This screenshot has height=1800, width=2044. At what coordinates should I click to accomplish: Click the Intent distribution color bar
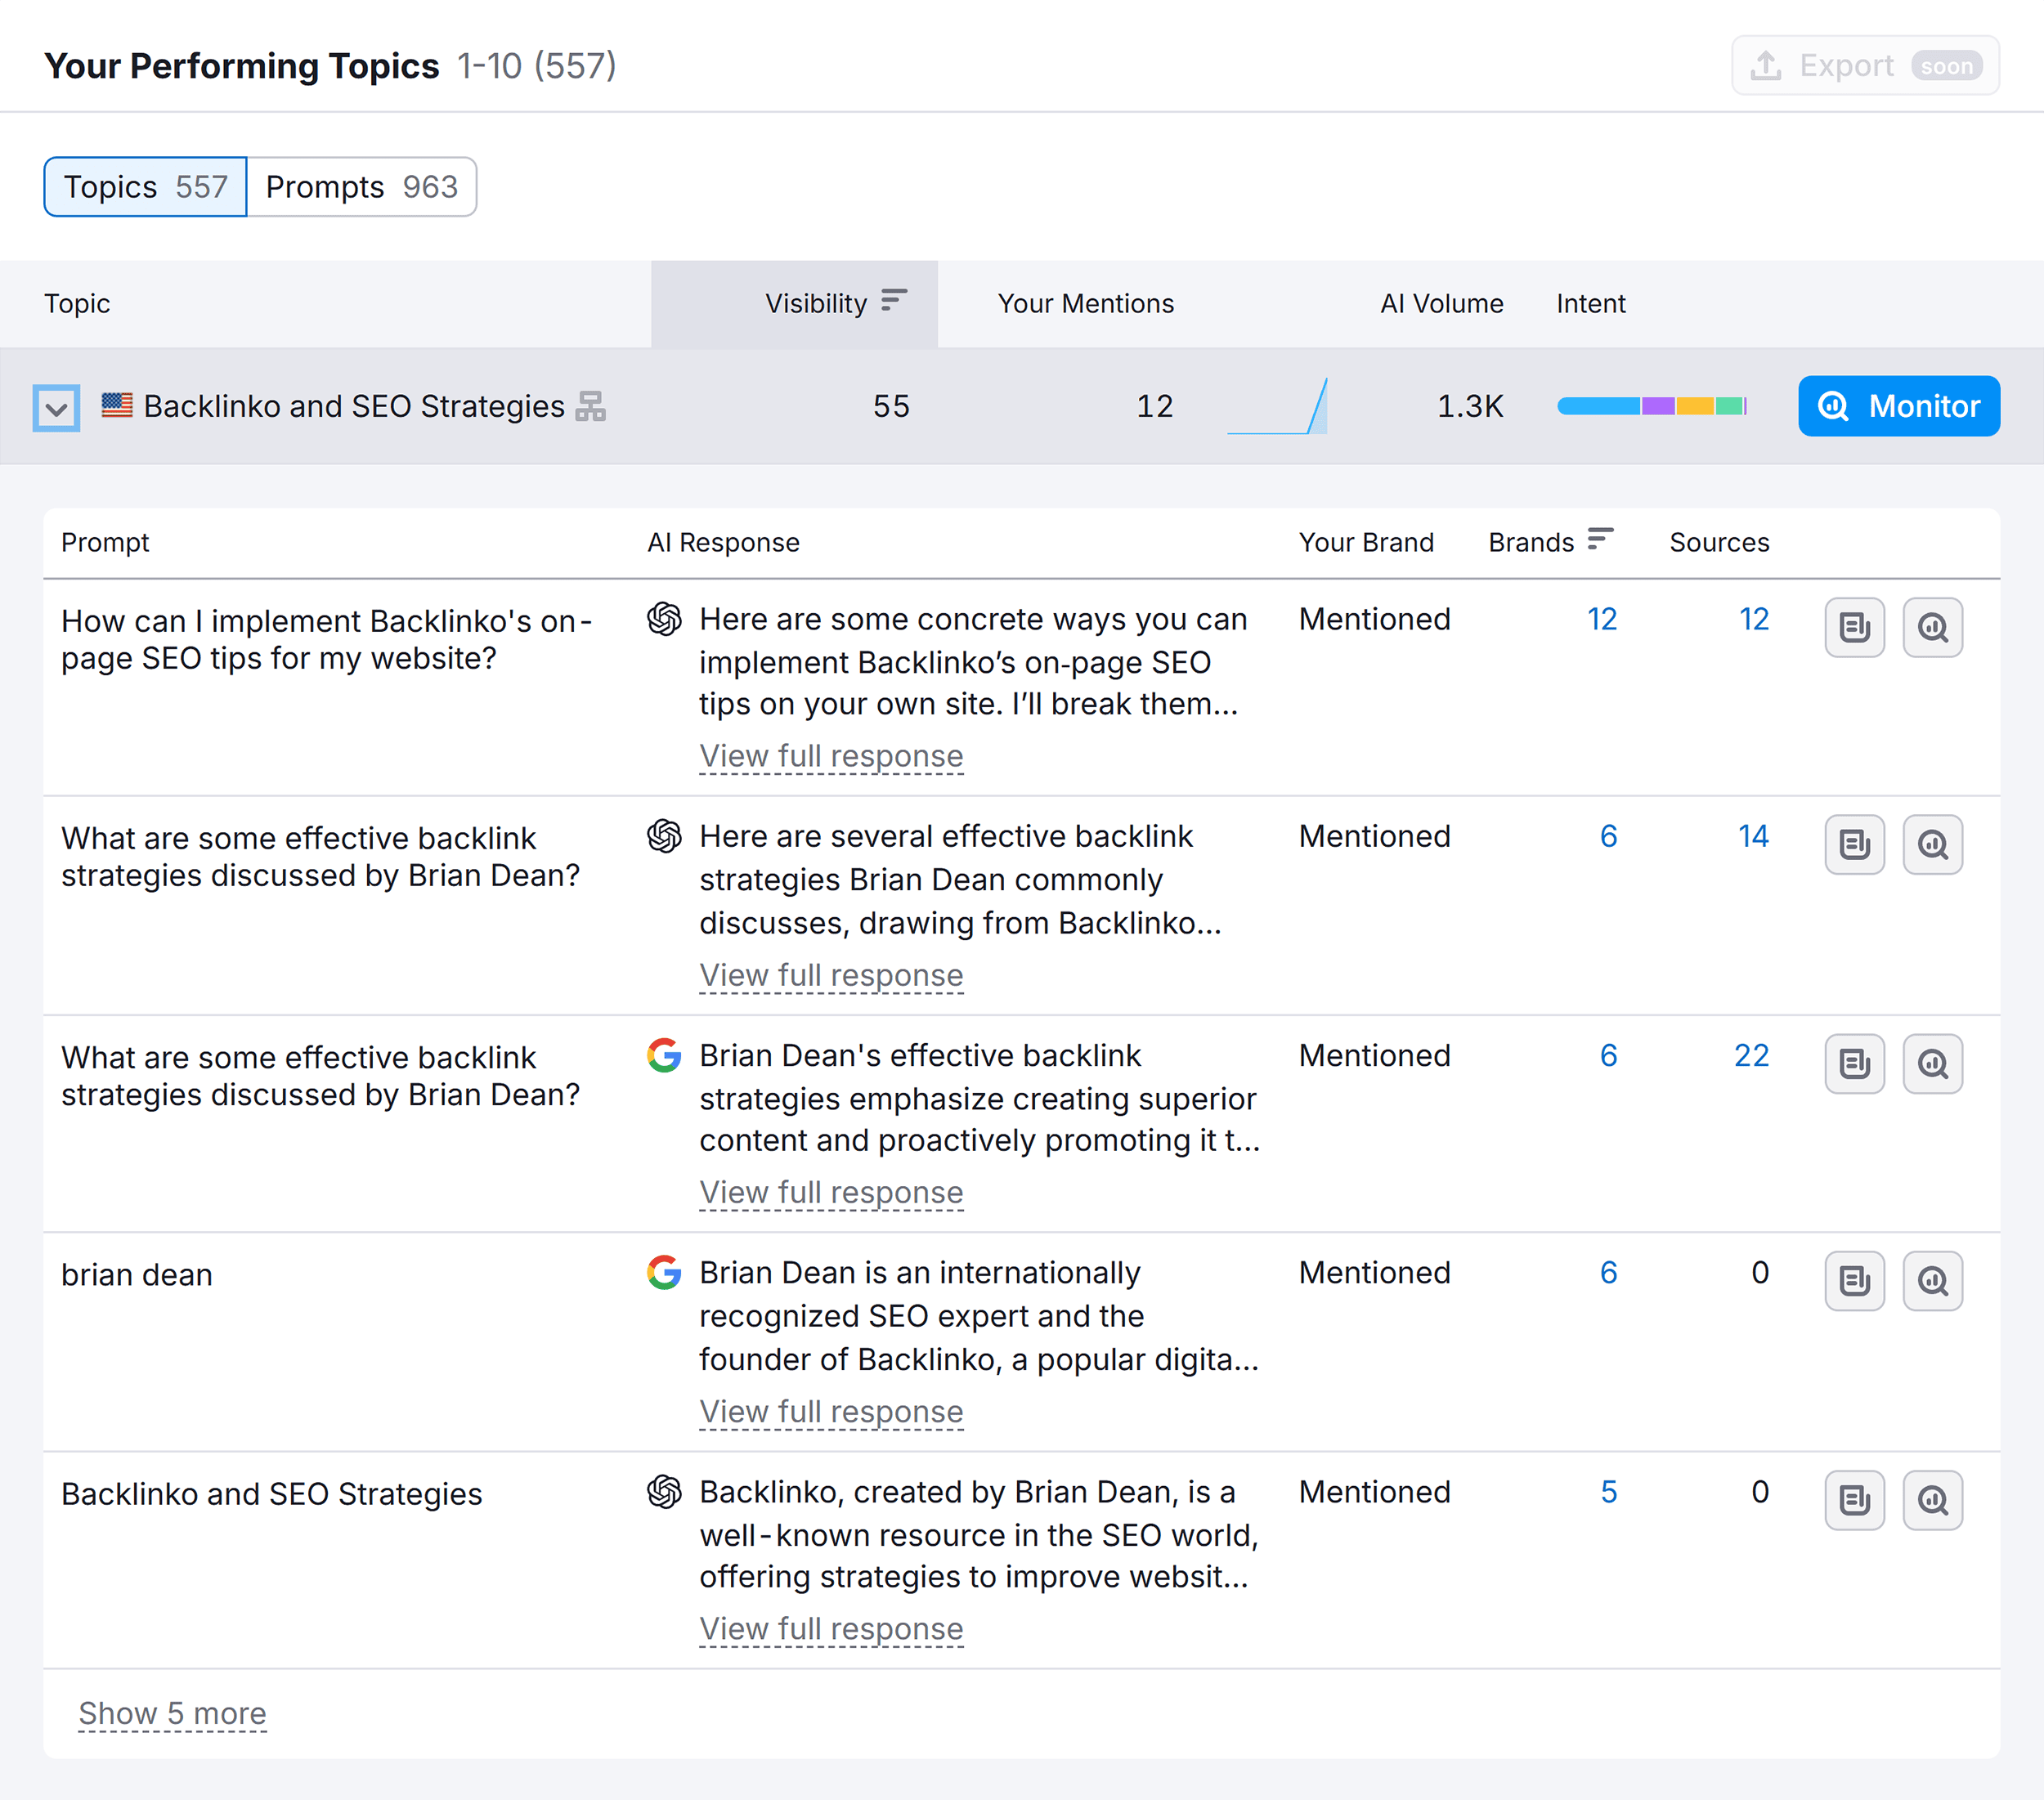(1652, 406)
